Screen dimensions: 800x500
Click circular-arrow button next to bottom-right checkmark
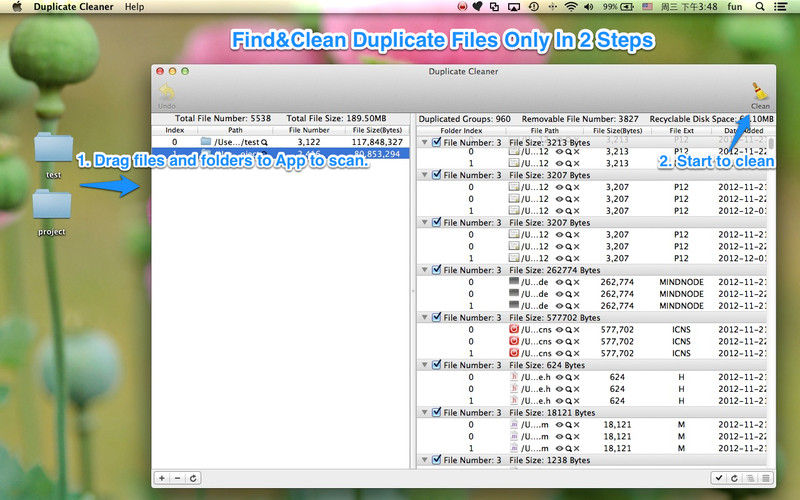pos(734,478)
